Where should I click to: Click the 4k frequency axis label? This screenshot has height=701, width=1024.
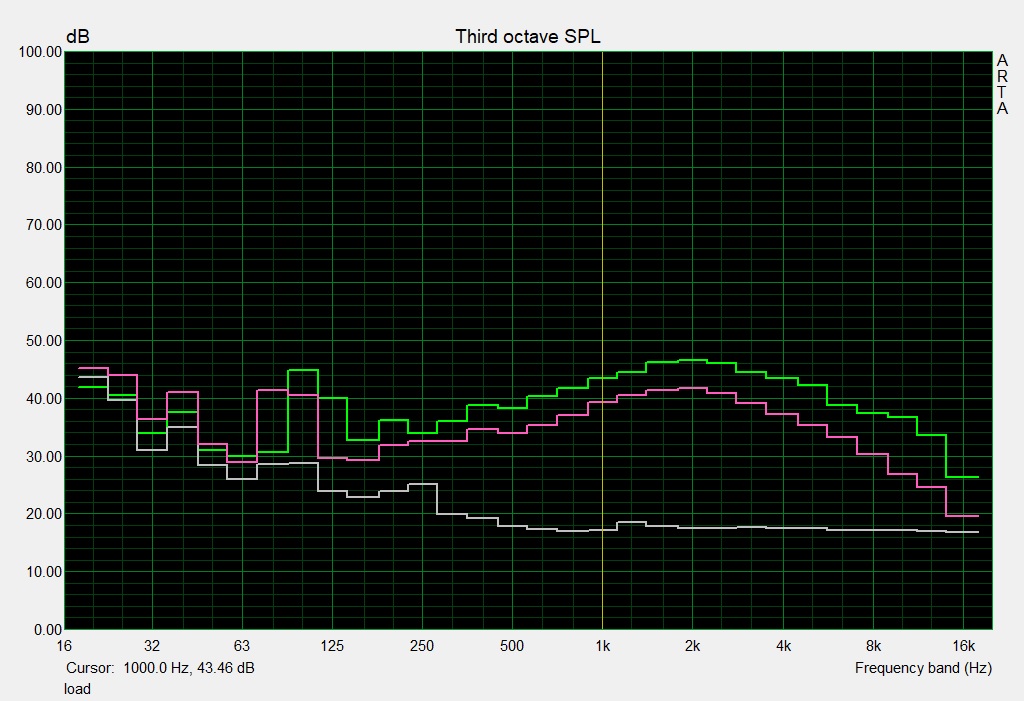783,646
